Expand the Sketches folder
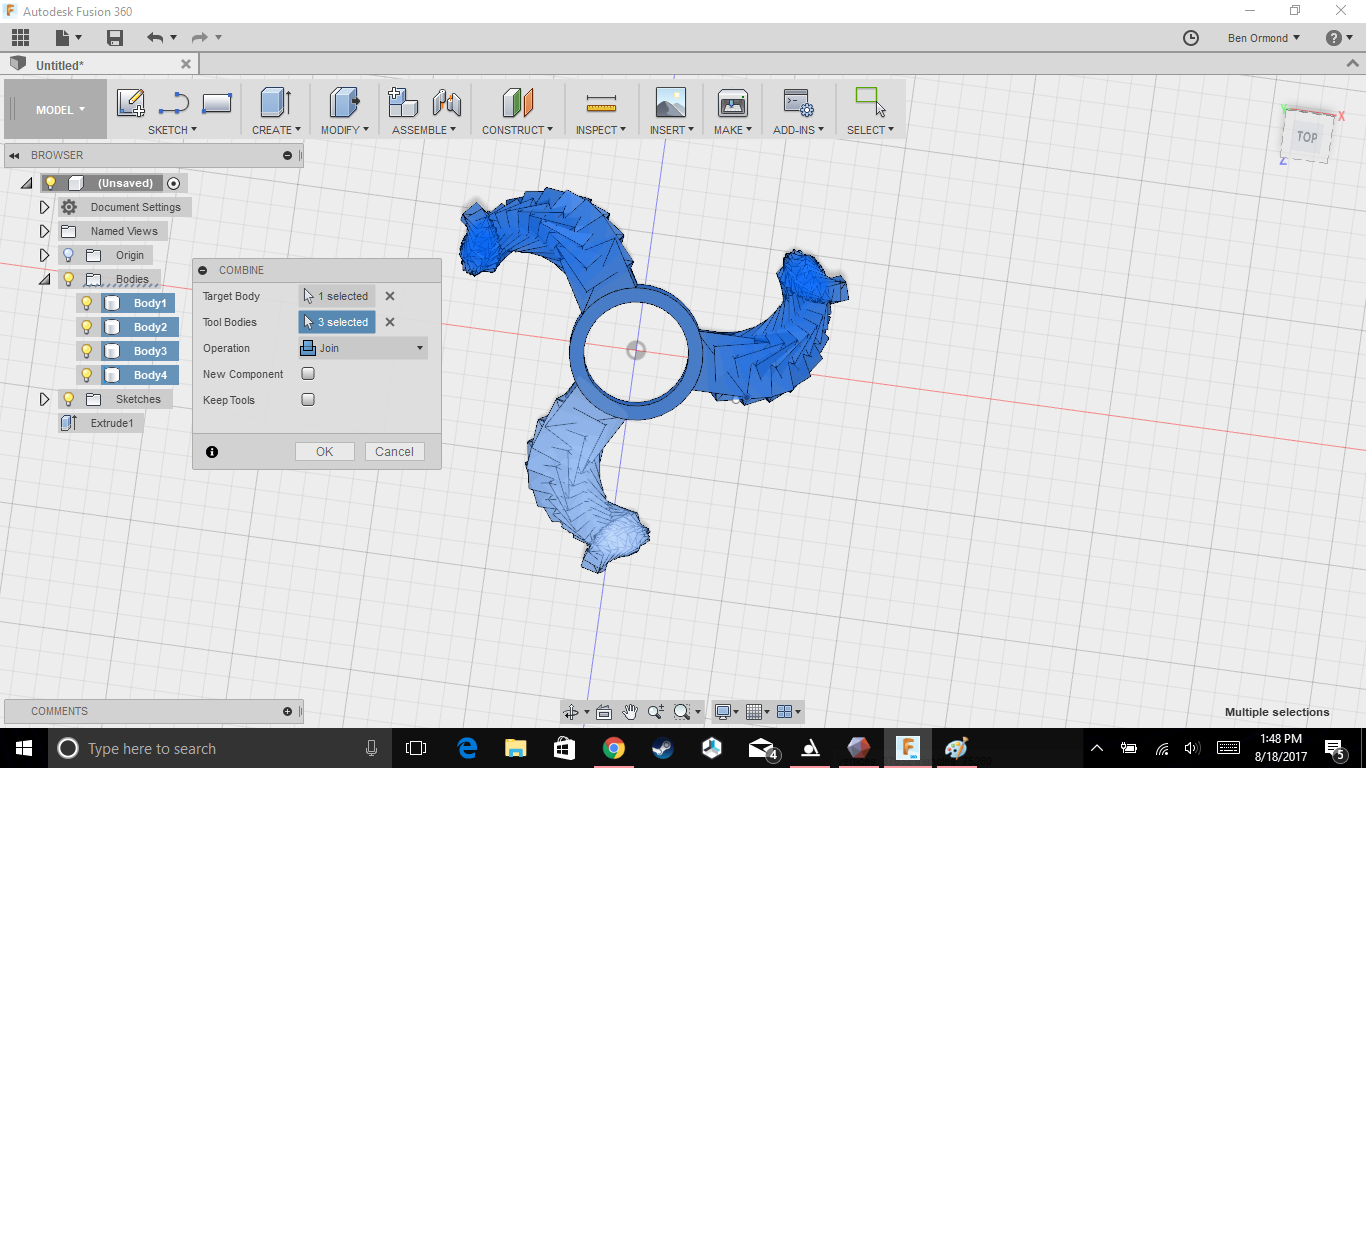 (x=44, y=399)
